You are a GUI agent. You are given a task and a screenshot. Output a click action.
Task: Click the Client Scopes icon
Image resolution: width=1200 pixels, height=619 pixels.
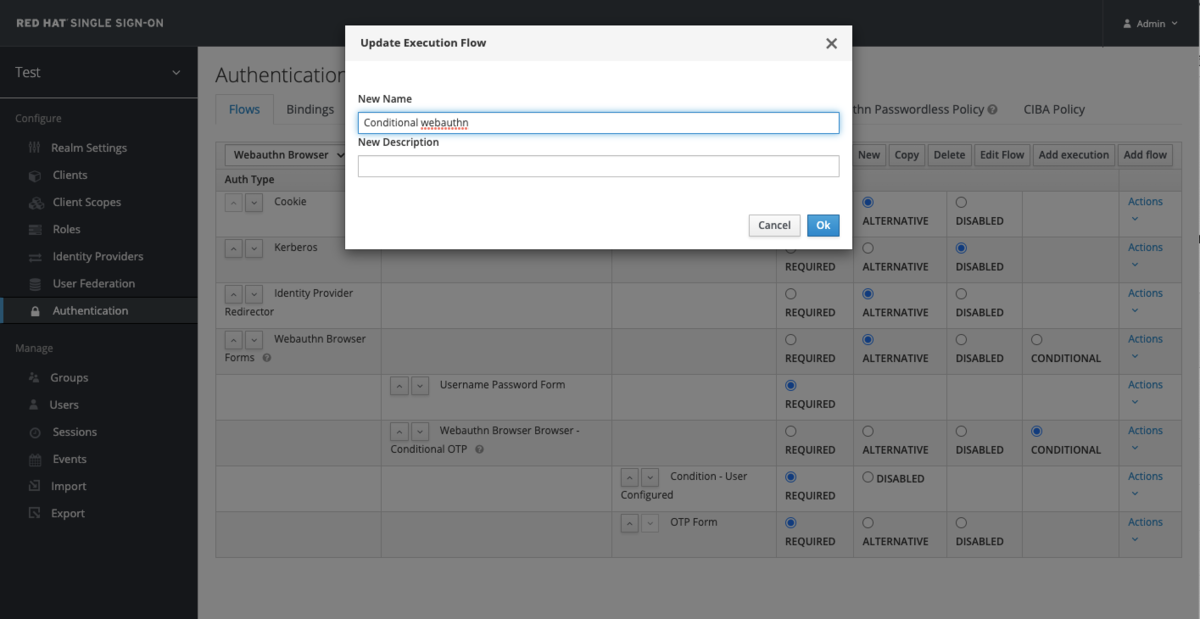[x=35, y=202]
